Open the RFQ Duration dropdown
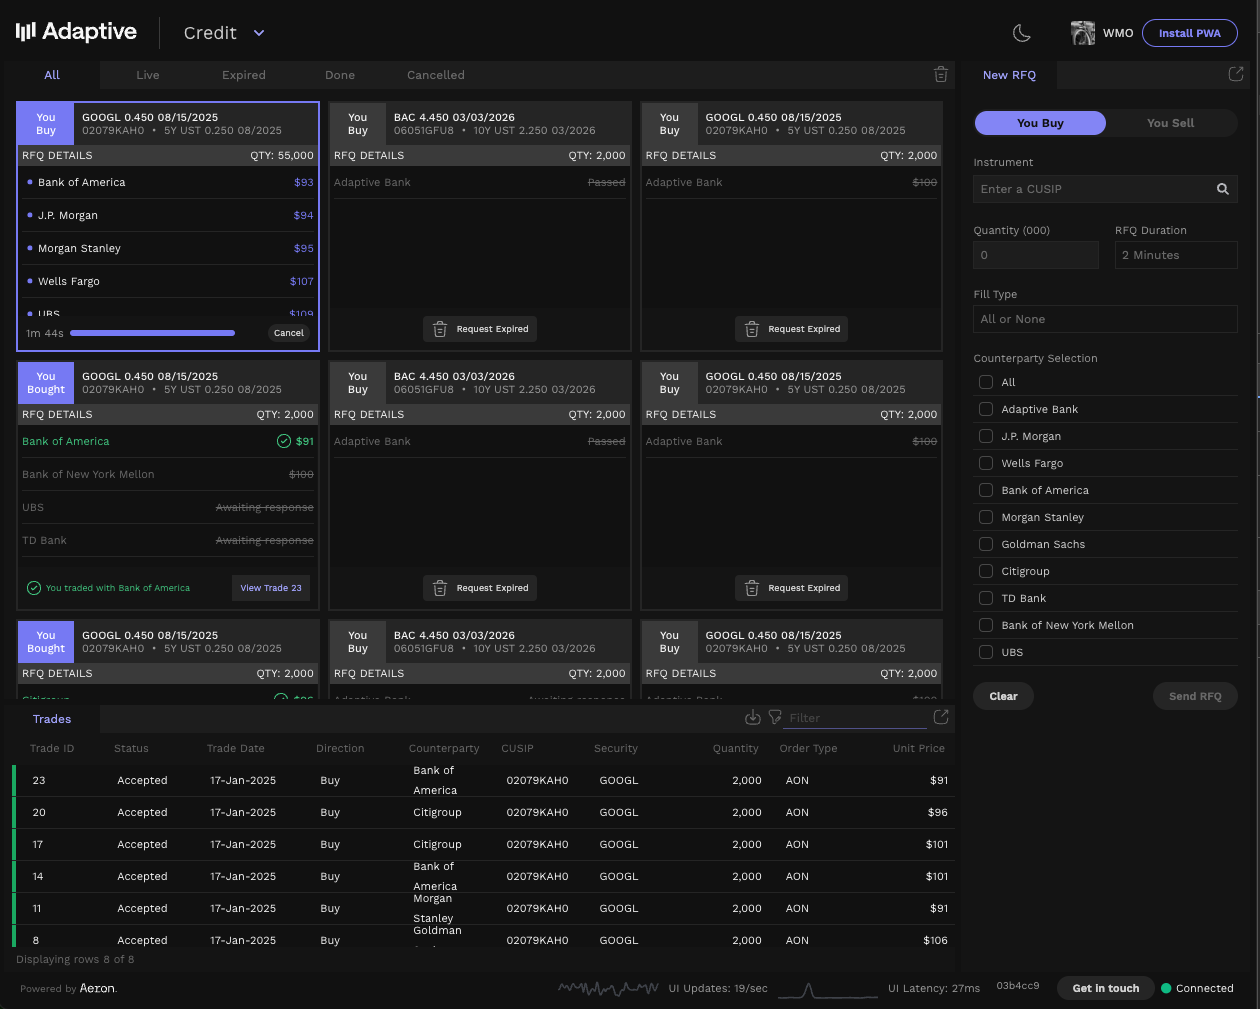 (x=1176, y=255)
